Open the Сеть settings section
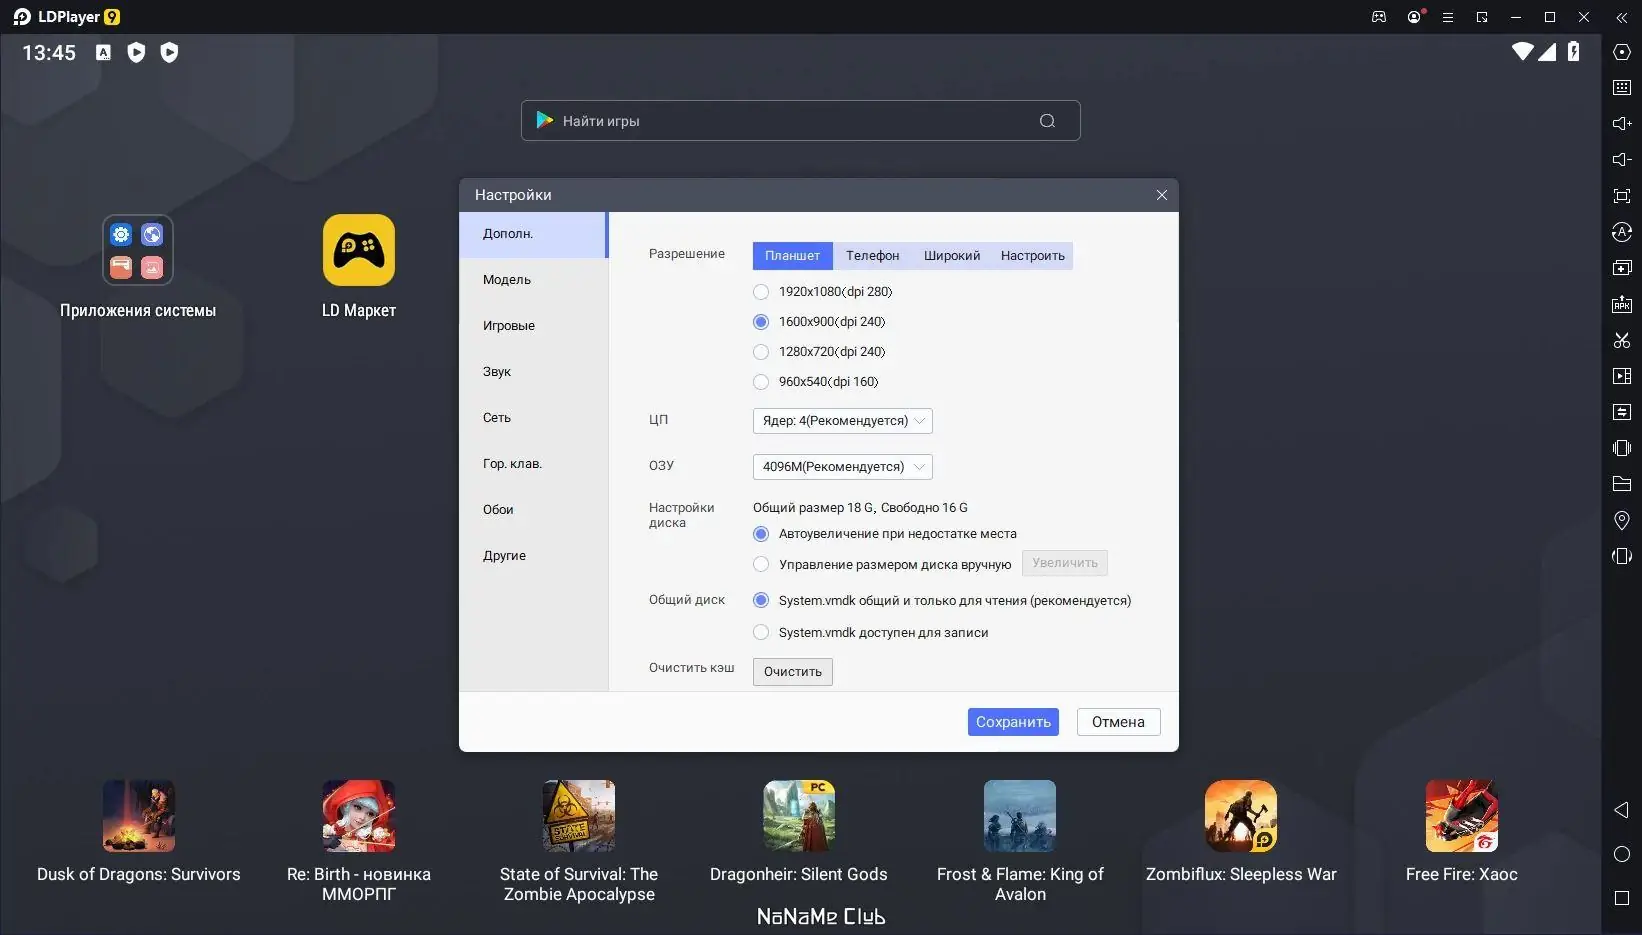 click(x=533, y=418)
